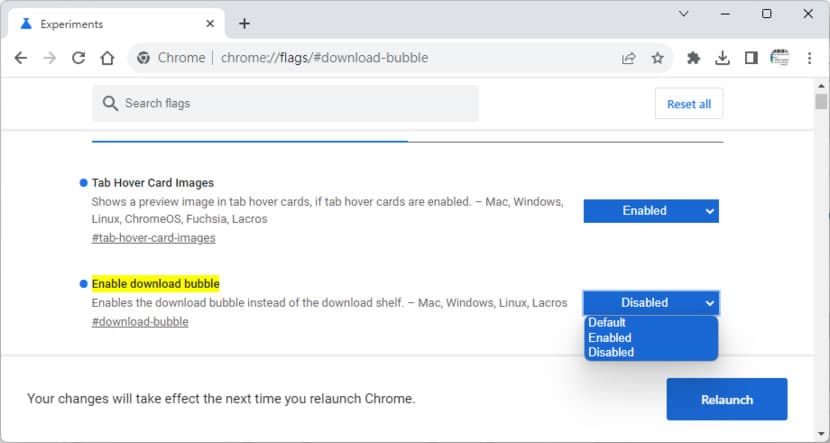The image size is (830, 443).
Task: Click the Tab Hover Card Images heading
Action: pos(152,183)
